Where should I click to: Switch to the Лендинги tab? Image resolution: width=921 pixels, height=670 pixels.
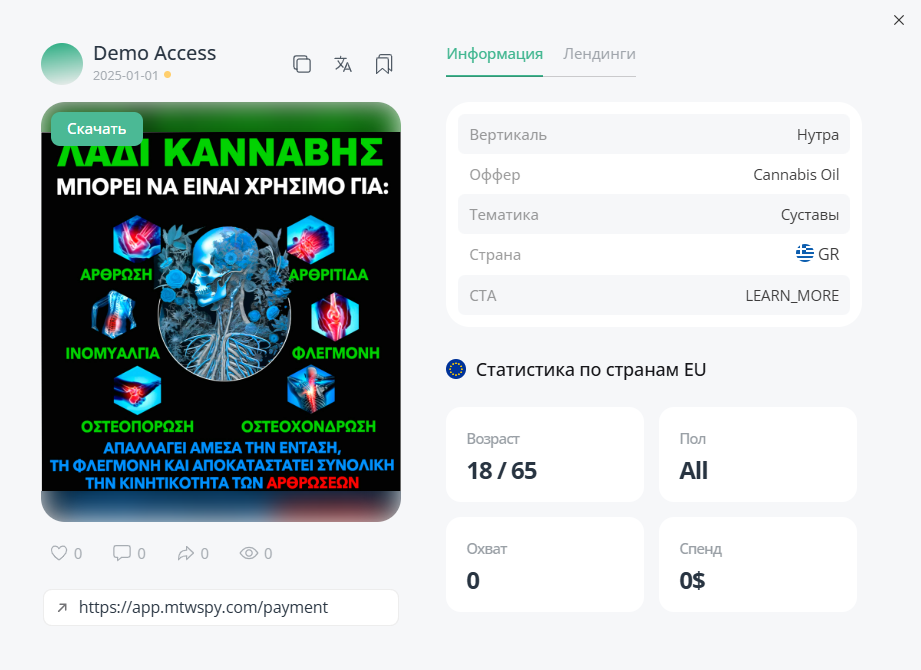599,54
